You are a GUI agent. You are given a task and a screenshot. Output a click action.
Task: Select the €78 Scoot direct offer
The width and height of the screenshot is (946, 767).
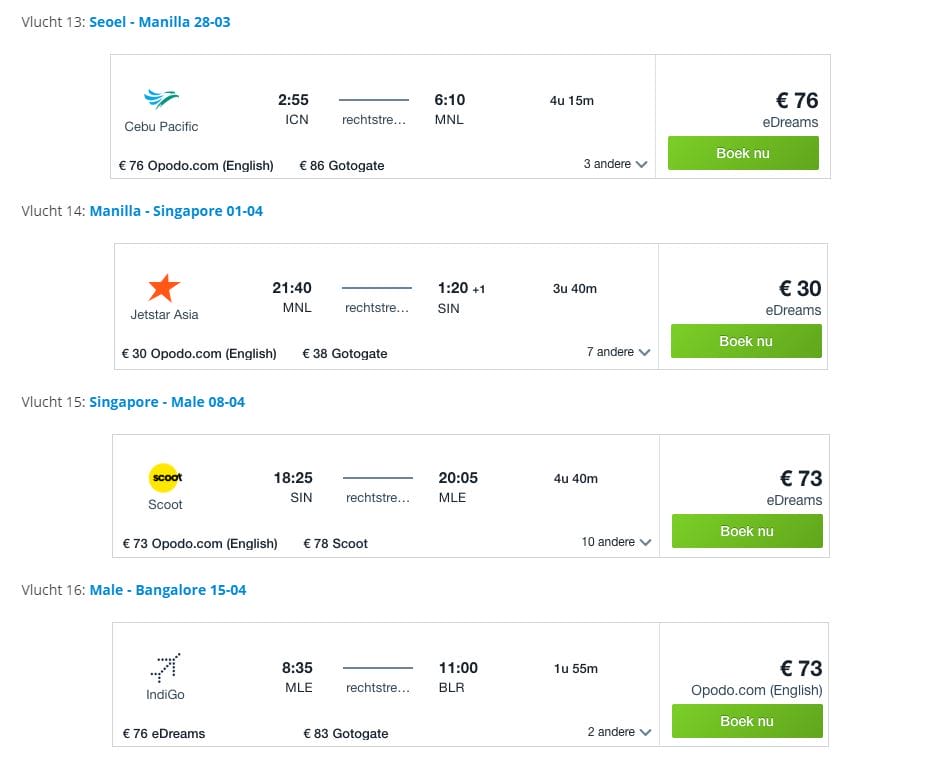click(x=335, y=544)
